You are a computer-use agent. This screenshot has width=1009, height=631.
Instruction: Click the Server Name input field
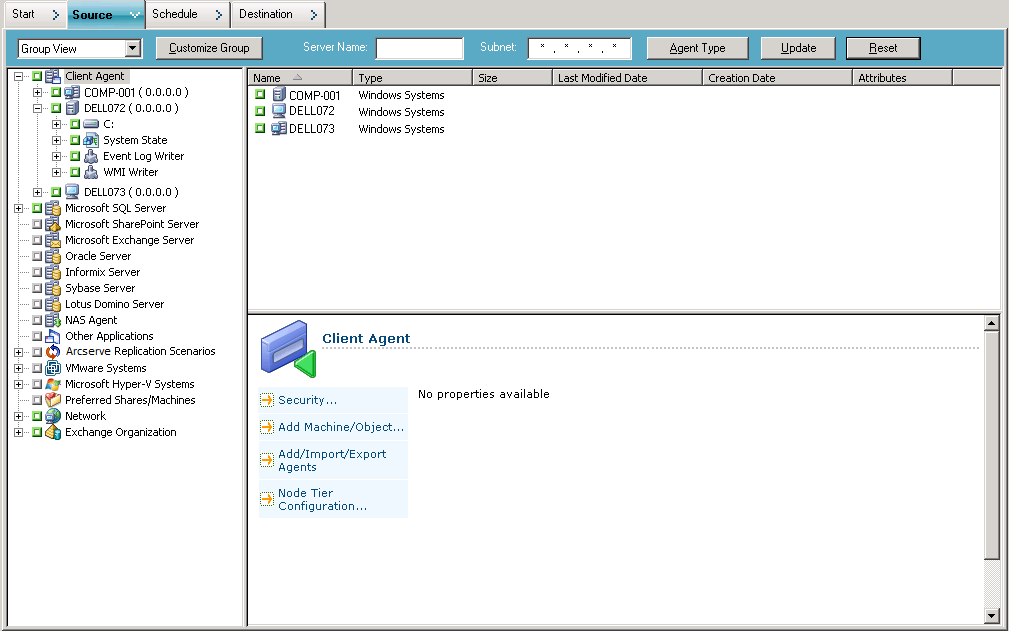(x=420, y=48)
